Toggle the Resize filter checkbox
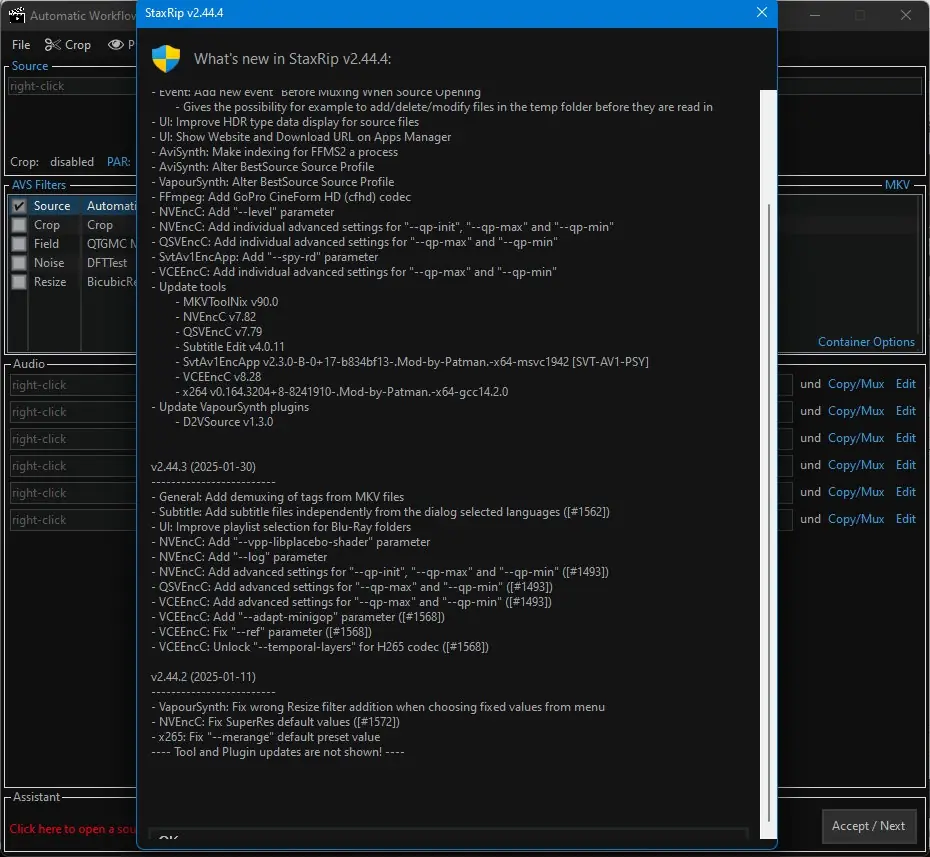 [x=19, y=282]
